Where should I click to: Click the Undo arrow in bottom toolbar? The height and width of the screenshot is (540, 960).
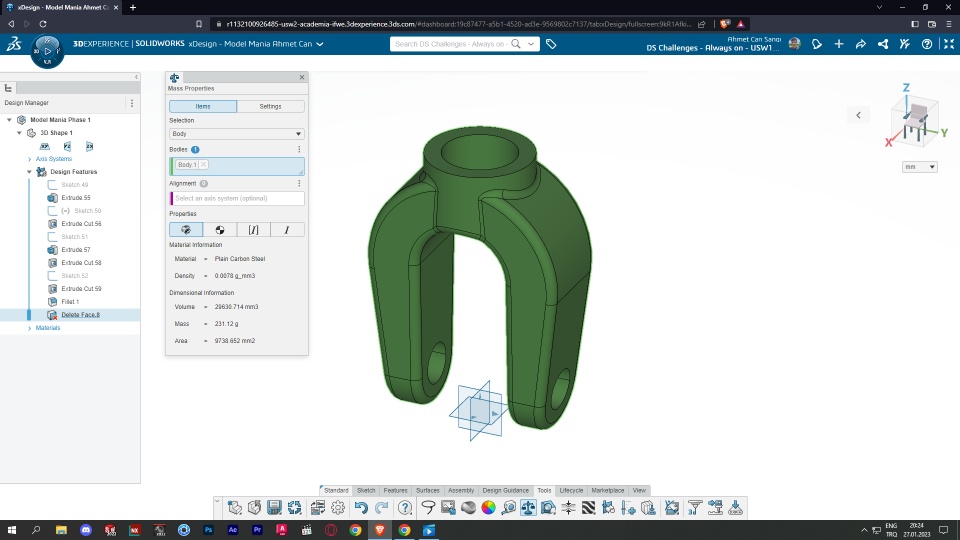click(x=361, y=508)
